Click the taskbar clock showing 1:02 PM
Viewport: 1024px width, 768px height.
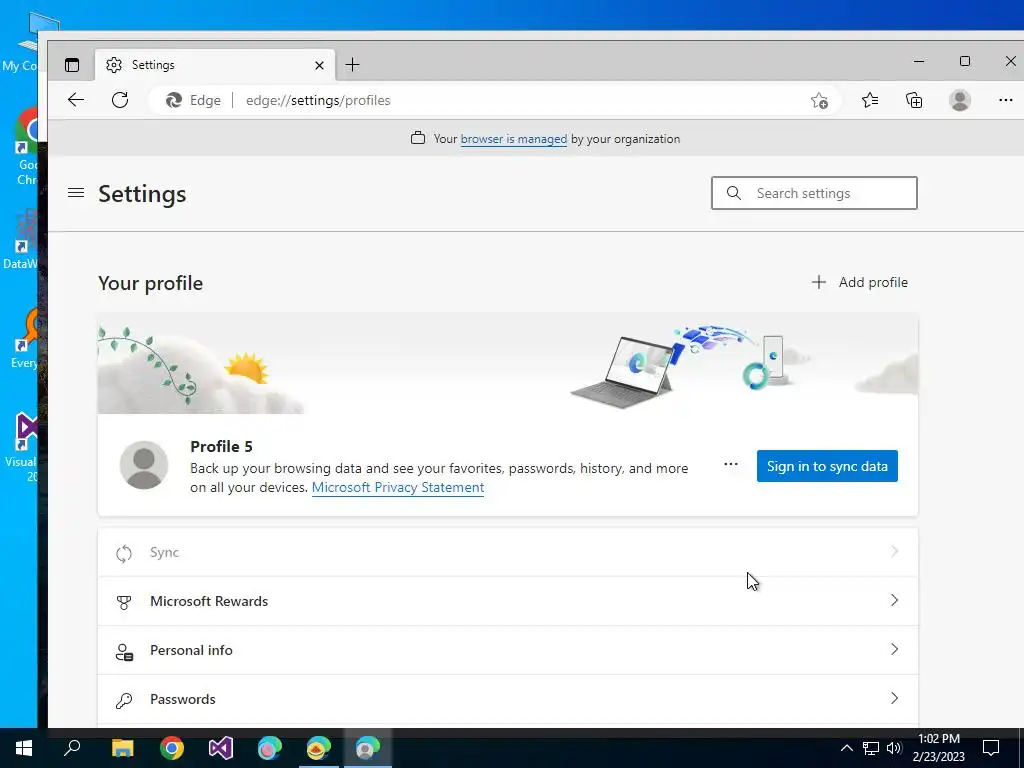pyautogui.click(x=938, y=748)
